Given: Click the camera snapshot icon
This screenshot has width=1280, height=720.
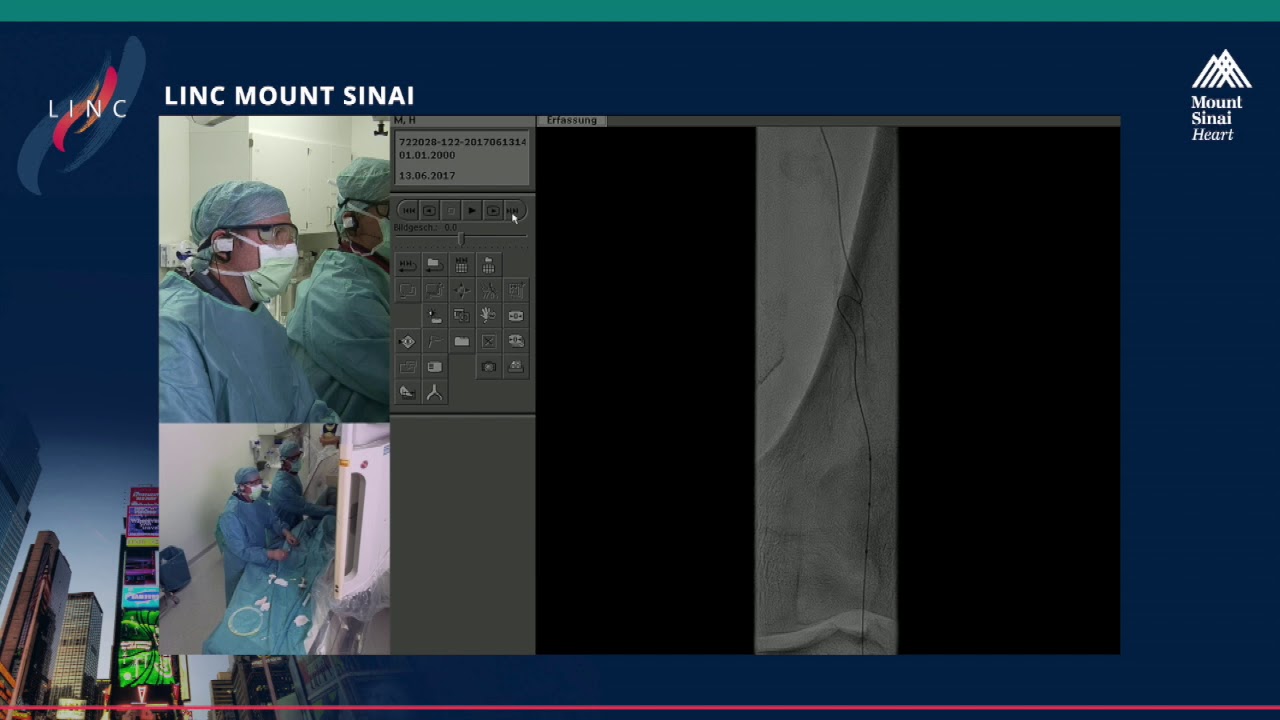Looking at the screenshot, I should [489, 367].
